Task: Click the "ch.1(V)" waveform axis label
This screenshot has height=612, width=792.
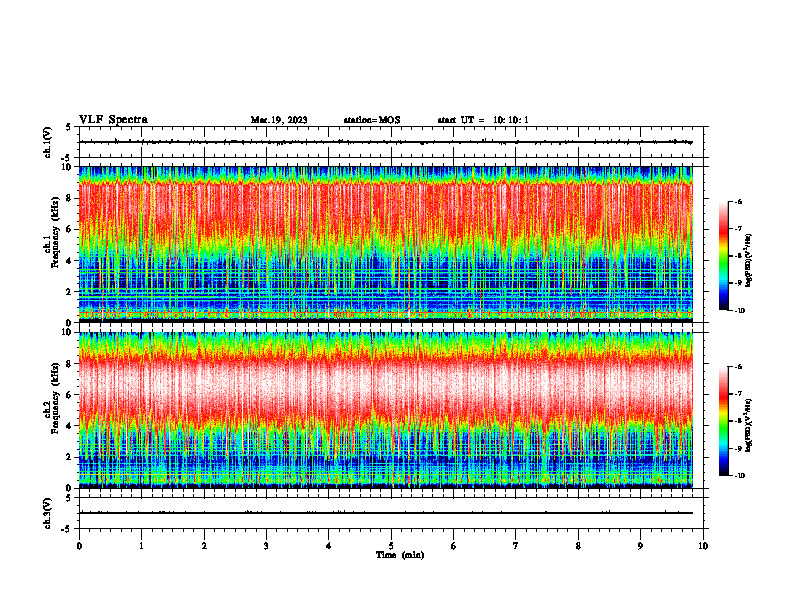Action: (x=48, y=142)
